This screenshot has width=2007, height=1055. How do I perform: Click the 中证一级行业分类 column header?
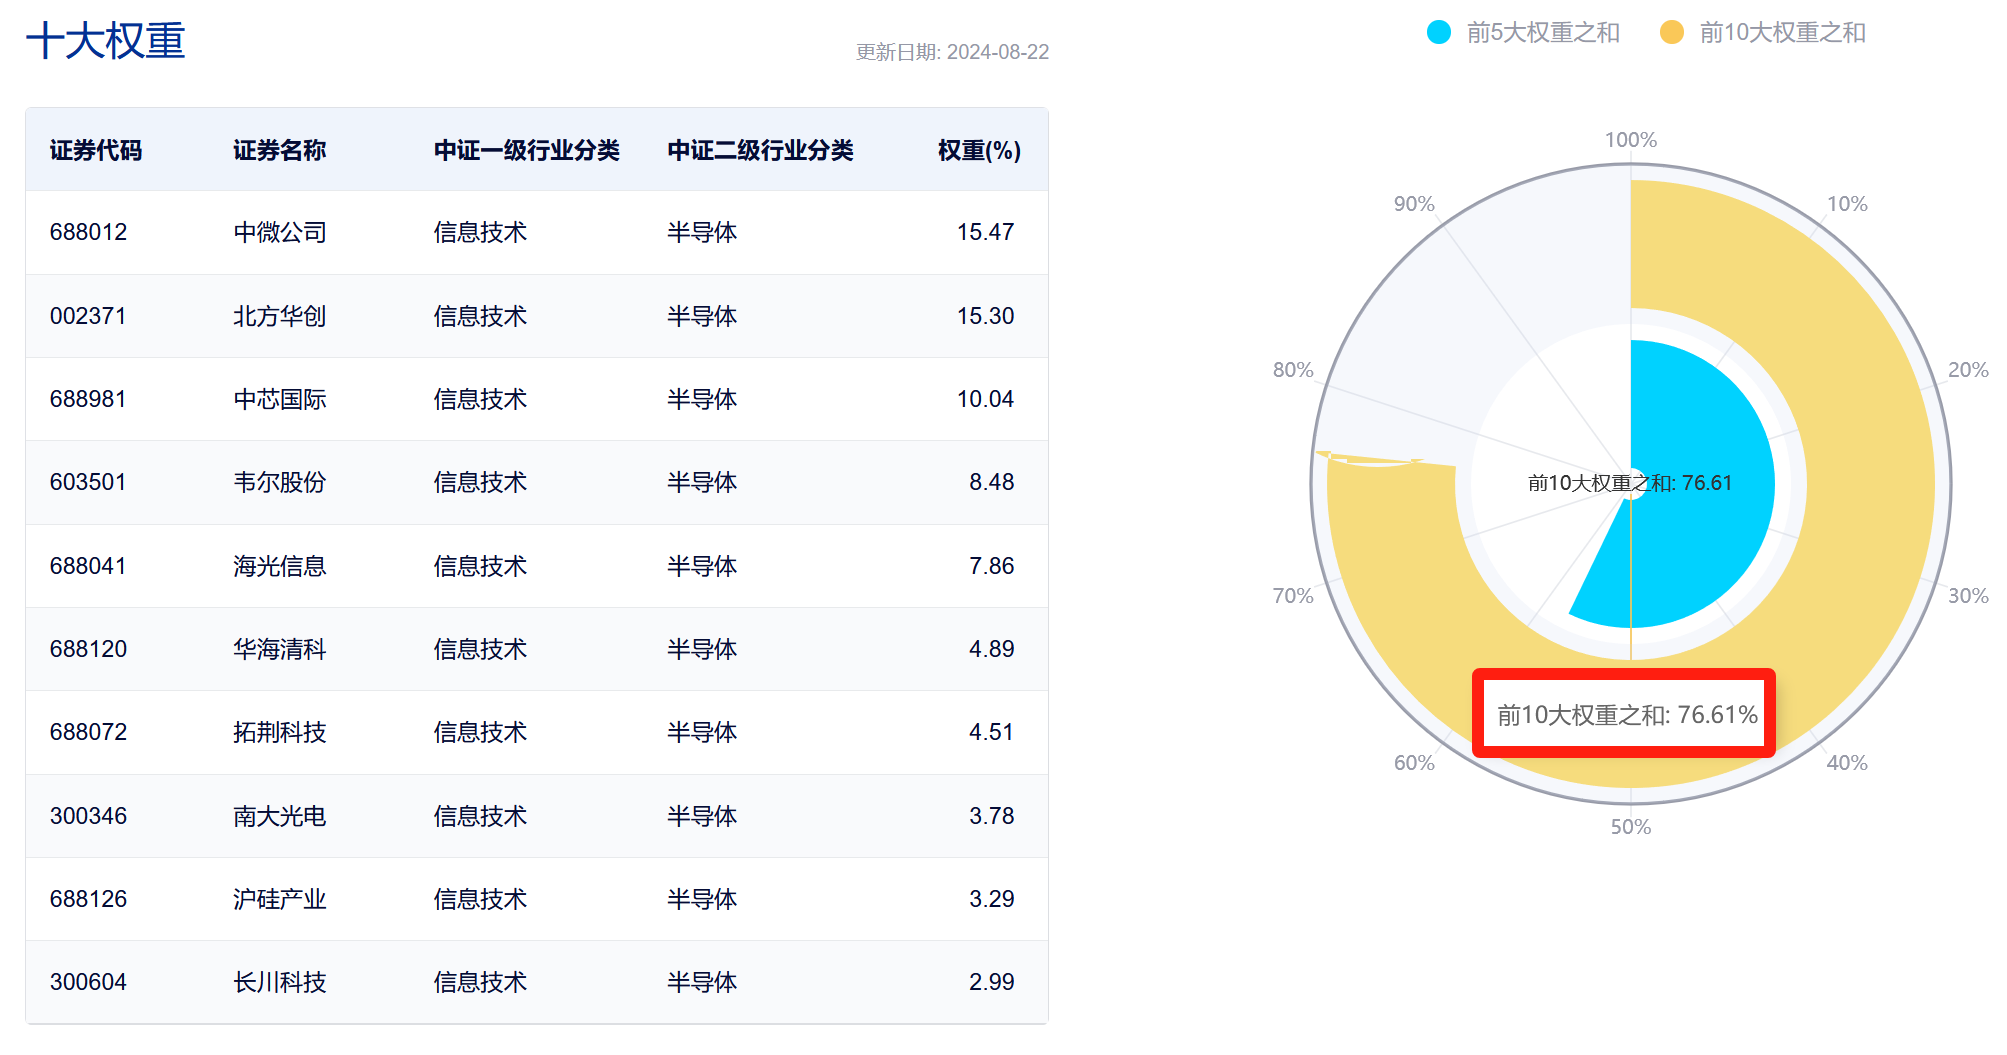(526, 149)
